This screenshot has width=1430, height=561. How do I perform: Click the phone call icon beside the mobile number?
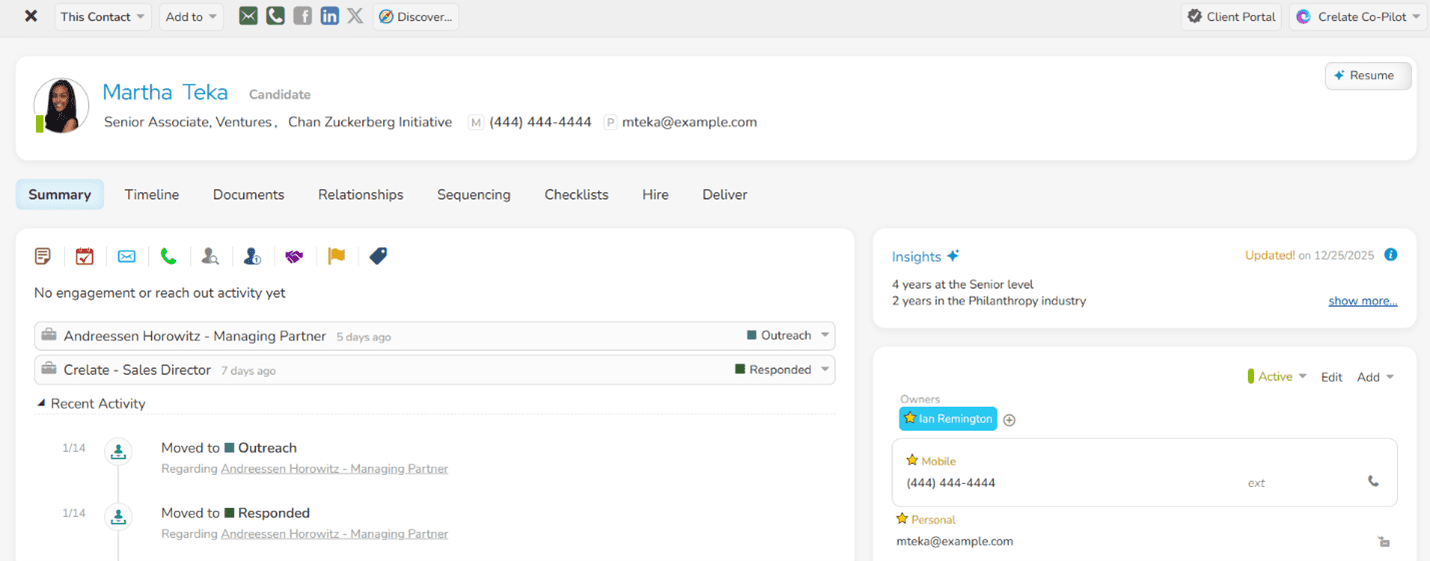(x=1373, y=481)
